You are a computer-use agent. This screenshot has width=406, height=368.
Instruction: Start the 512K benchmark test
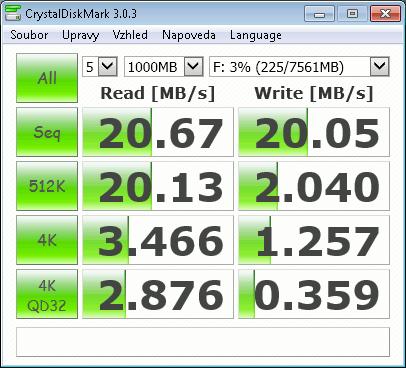click(x=47, y=186)
